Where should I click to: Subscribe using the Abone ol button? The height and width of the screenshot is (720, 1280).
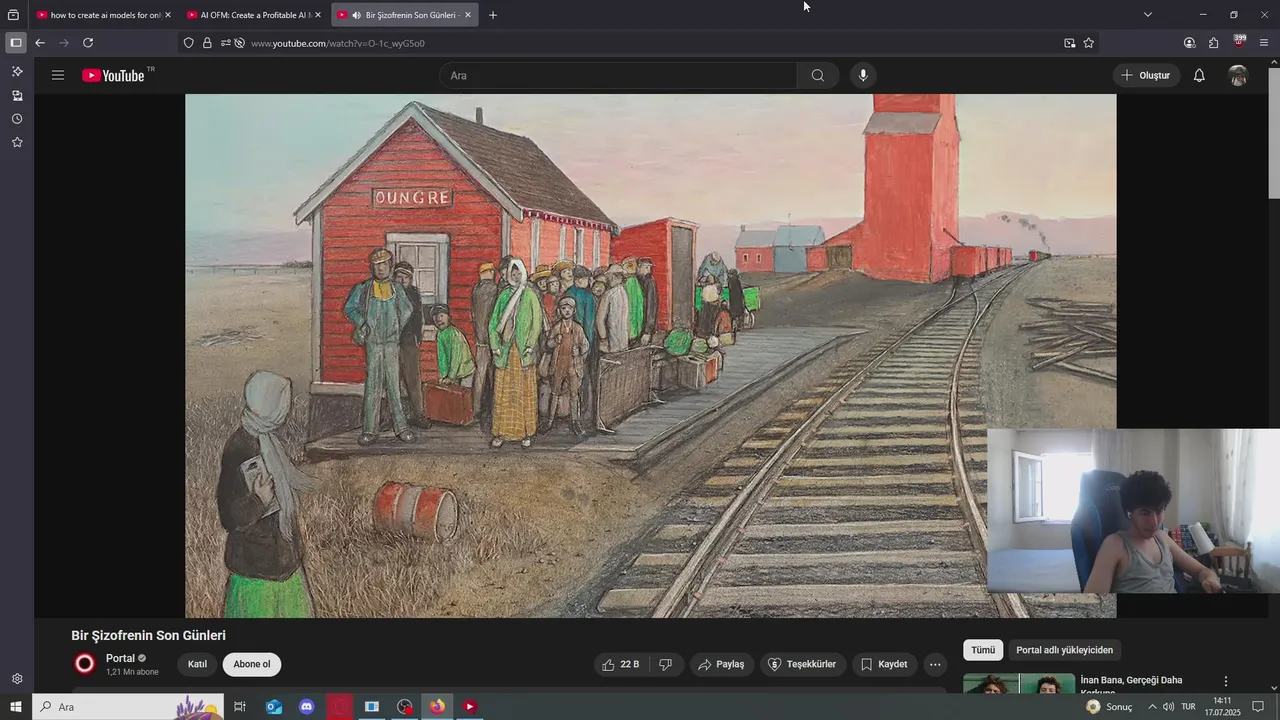(x=252, y=664)
